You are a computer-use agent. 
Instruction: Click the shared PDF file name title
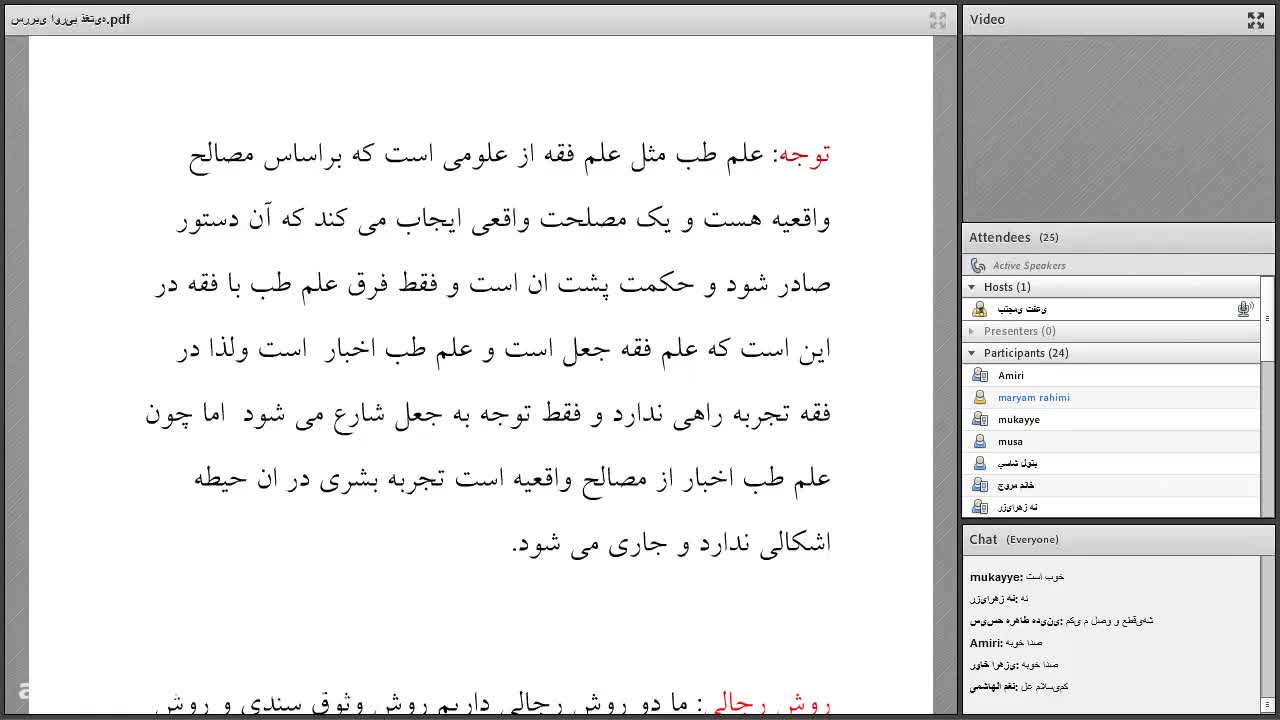click(70, 19)
